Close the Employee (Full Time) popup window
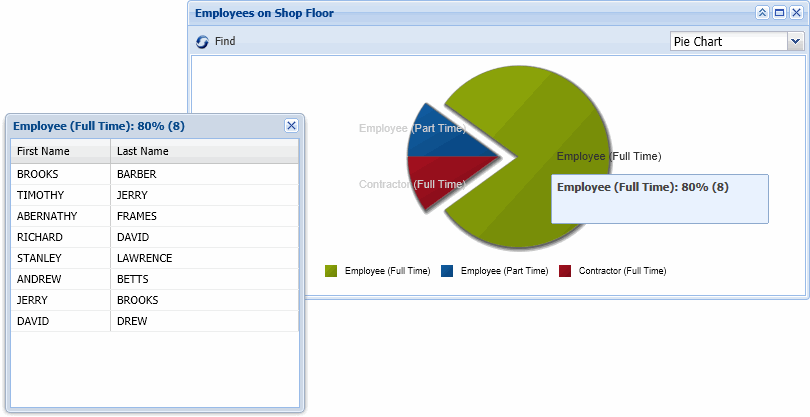 pyautogui.click(x=291, y=125)
